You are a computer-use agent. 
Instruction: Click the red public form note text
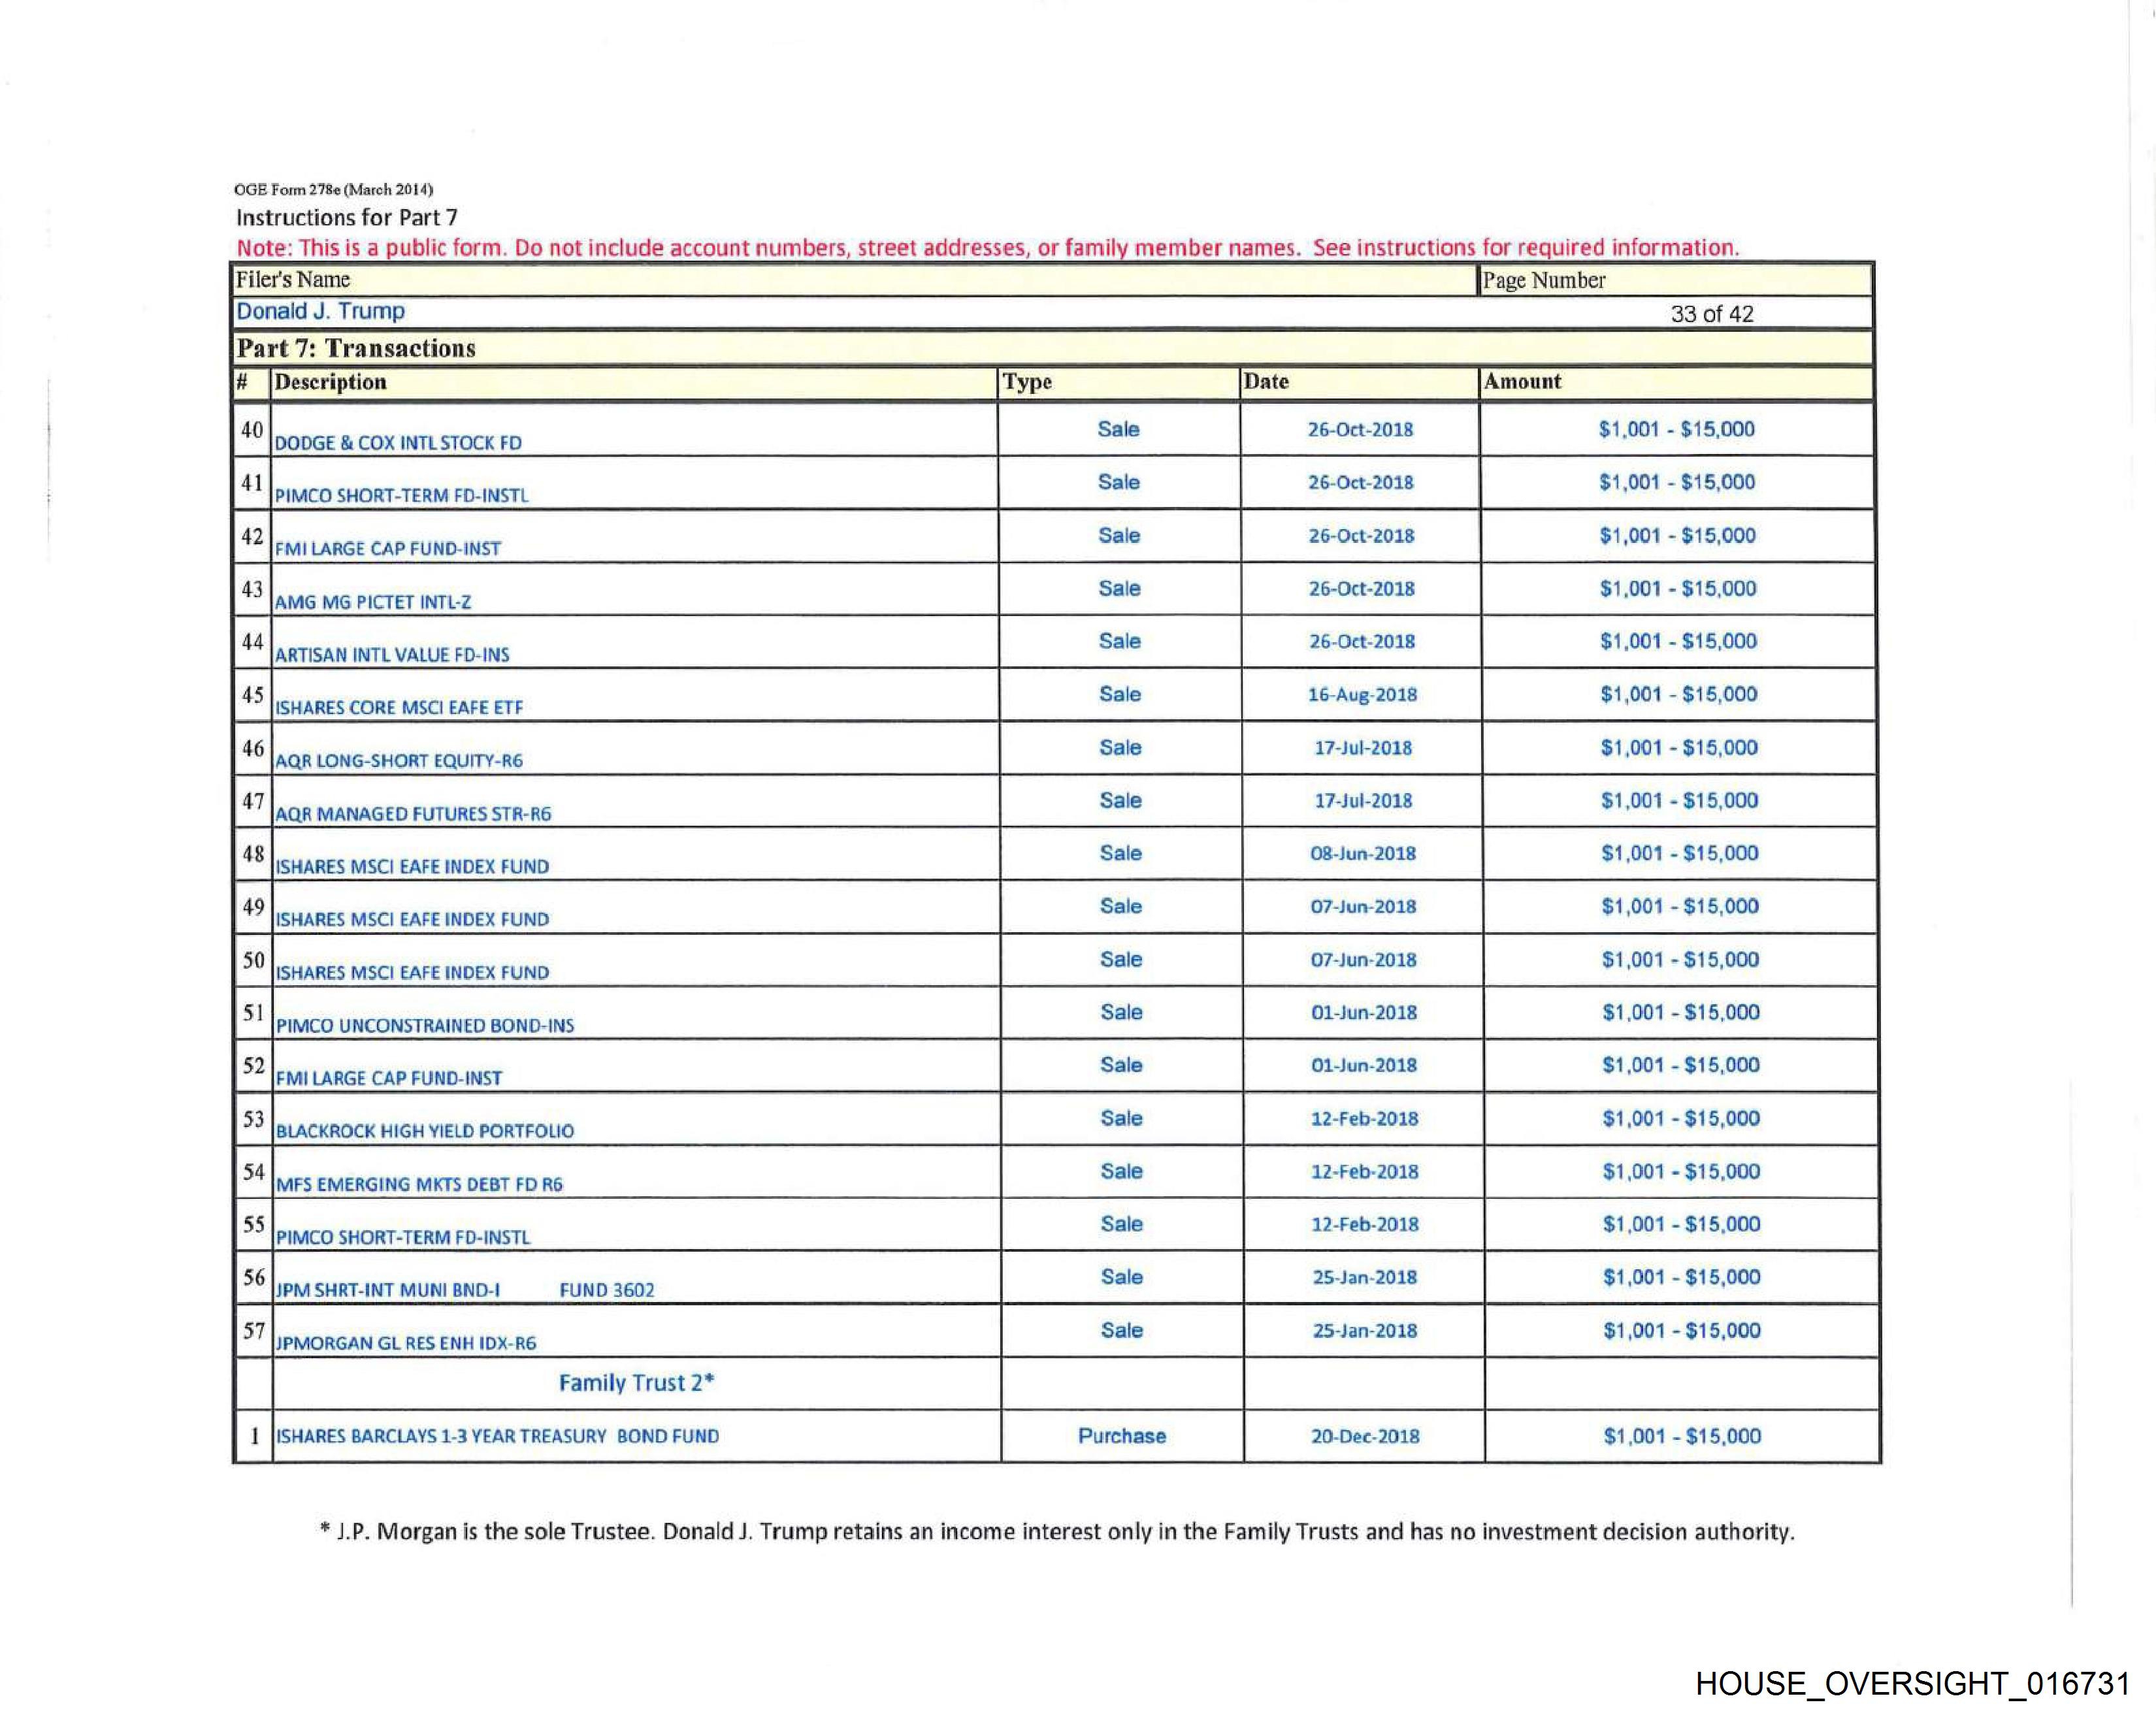(x=986, y=248)
